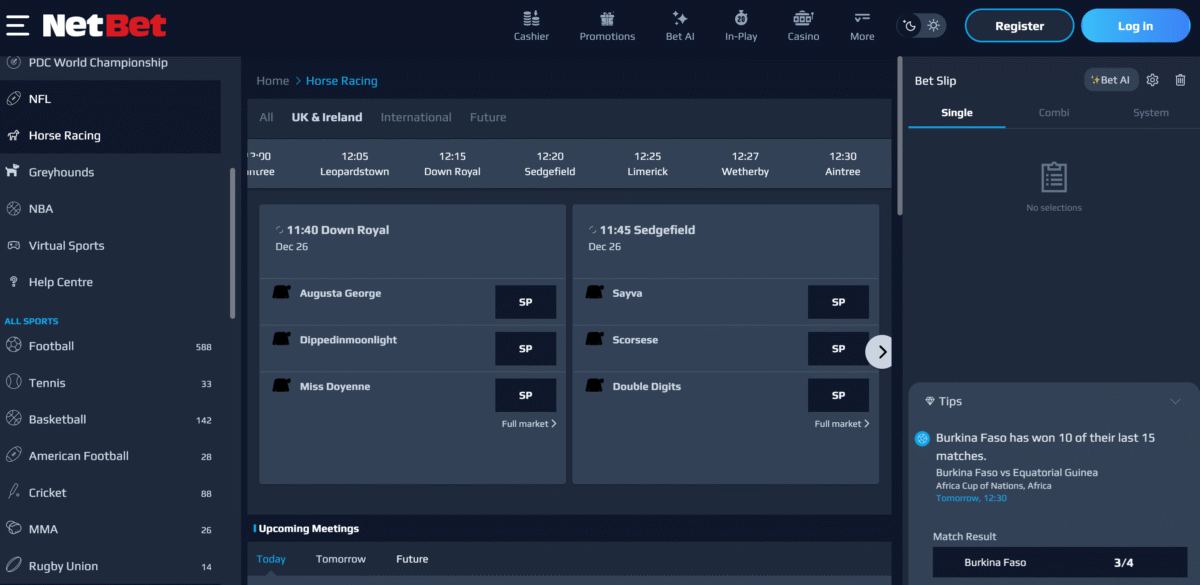Open Bet Slip settings gear
The height and width of the screenshot is (585, 1200).
tap(1152, 80)
